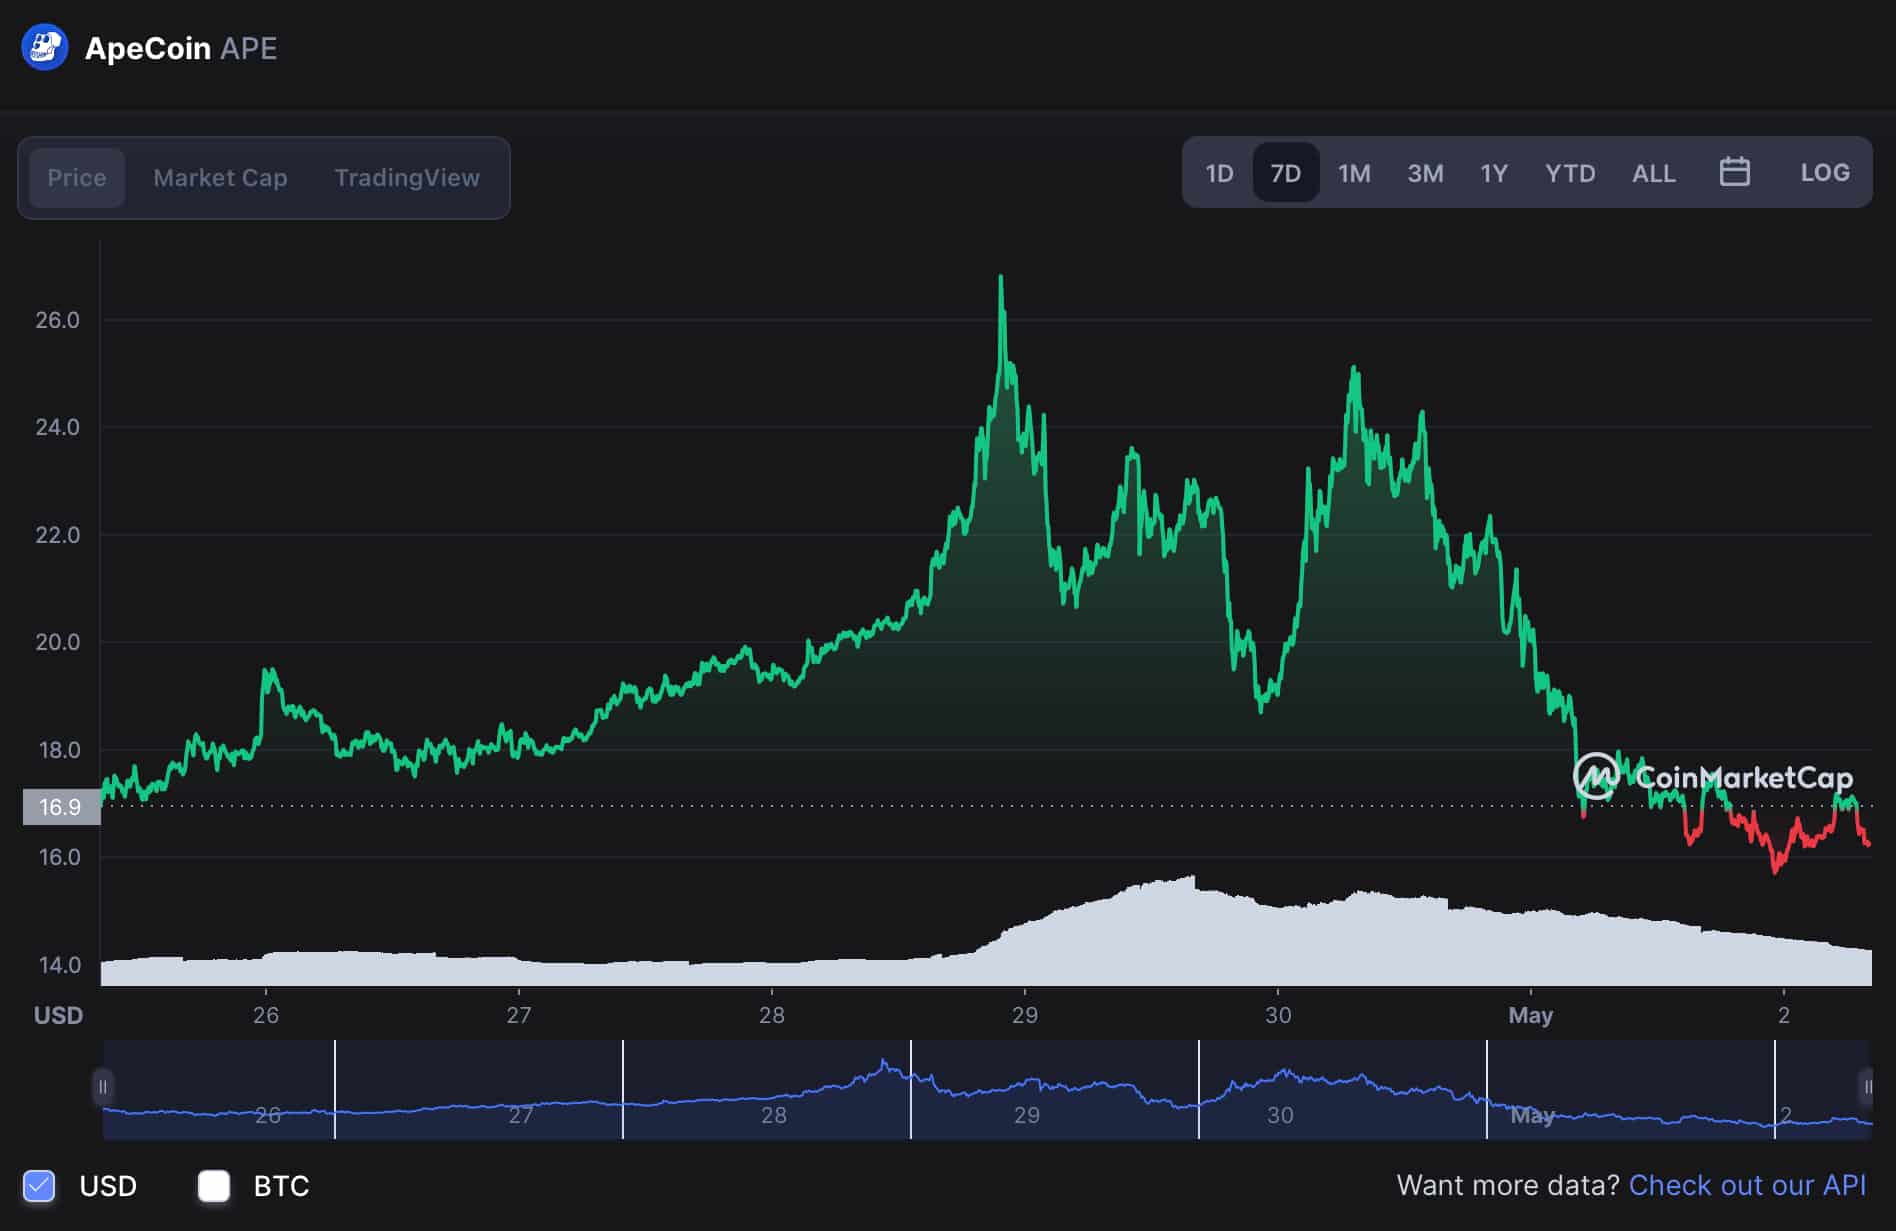Uncheck the USD currency checkbox
Viewport: 1896px width, 1231px height.
point(40,1186)
